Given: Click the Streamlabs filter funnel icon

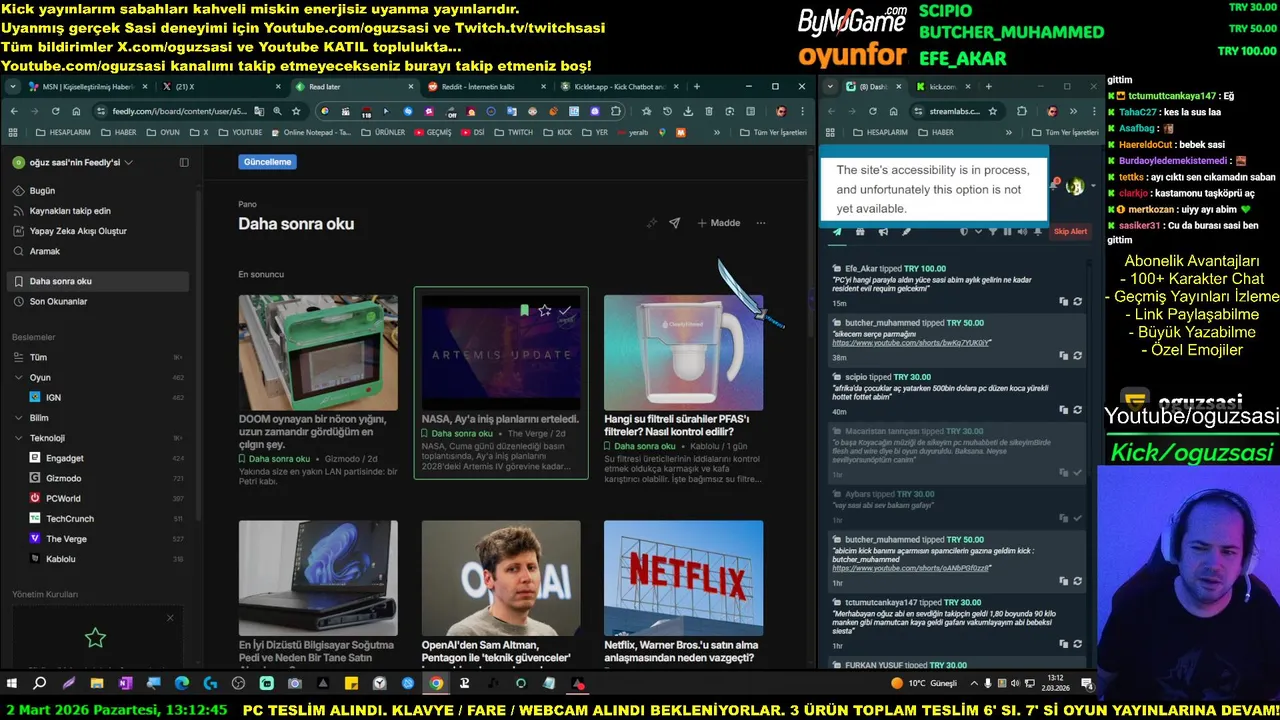Looking at the screenshot, I should 993,231.
